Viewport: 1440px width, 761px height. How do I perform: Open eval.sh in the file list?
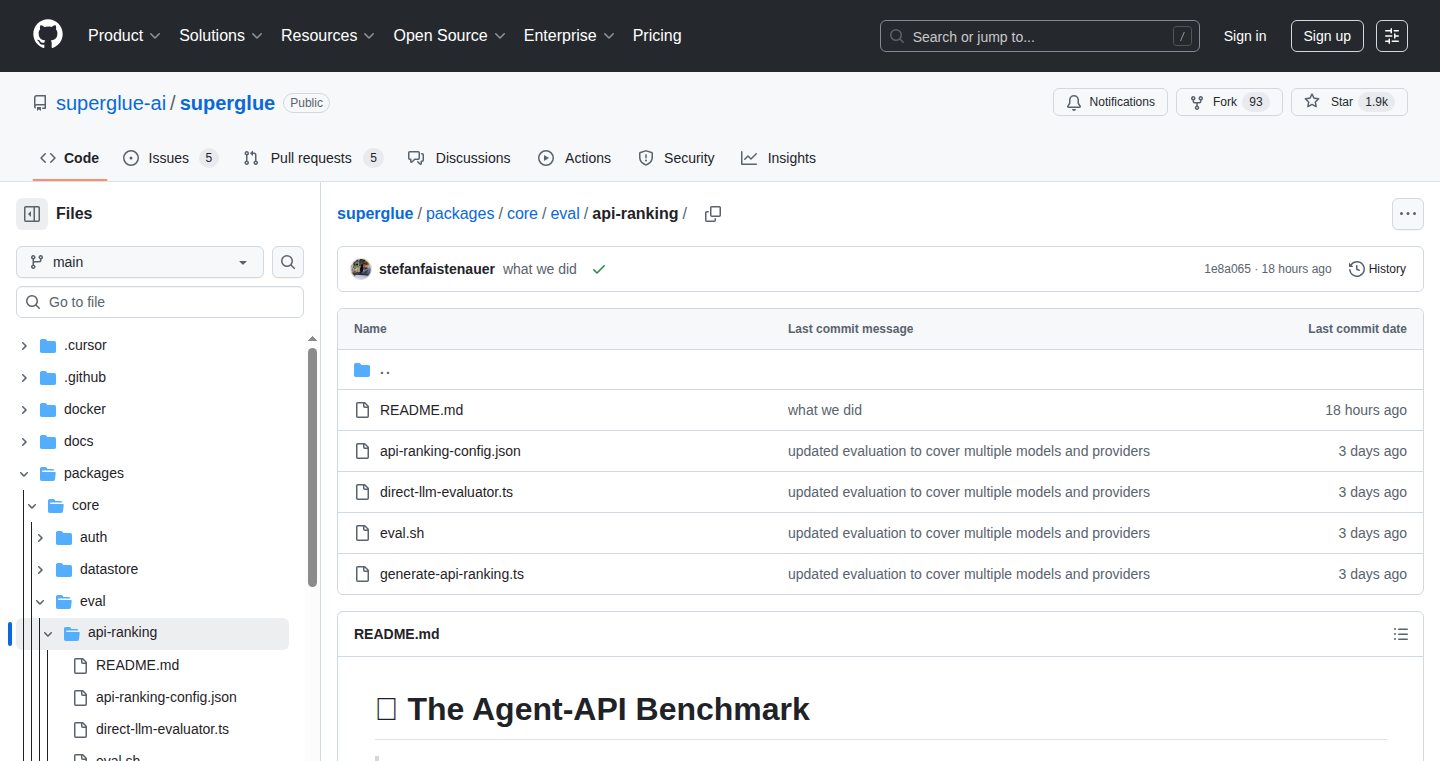pos(402,533)
